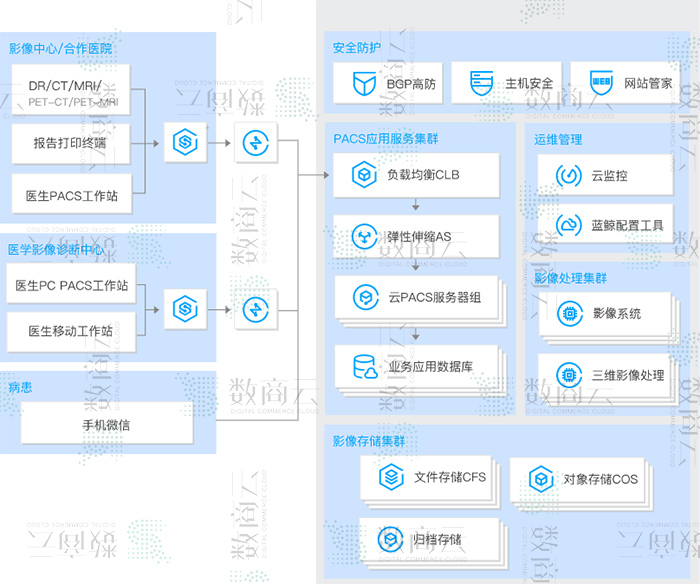Image resolution: width=700 pixels, height=584 pixels.
Task: Click the 对象存储COS cube icon
Action: [541, 479]
